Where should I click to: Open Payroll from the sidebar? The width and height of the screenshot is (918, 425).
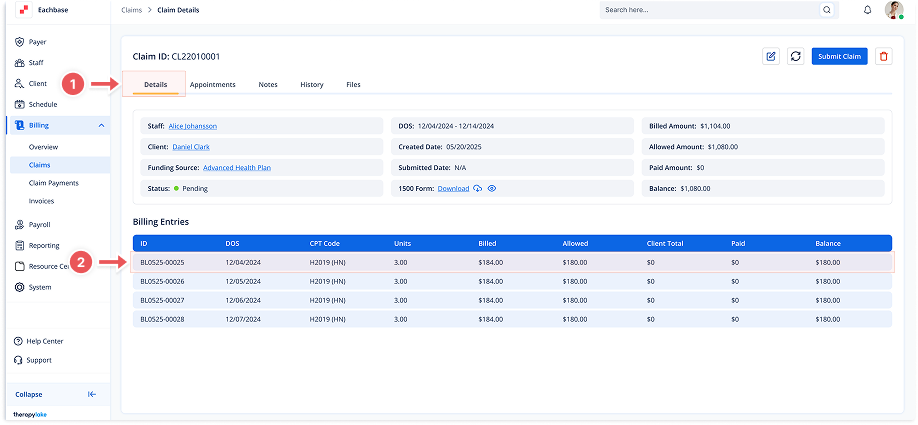click(x=39, y=225)
